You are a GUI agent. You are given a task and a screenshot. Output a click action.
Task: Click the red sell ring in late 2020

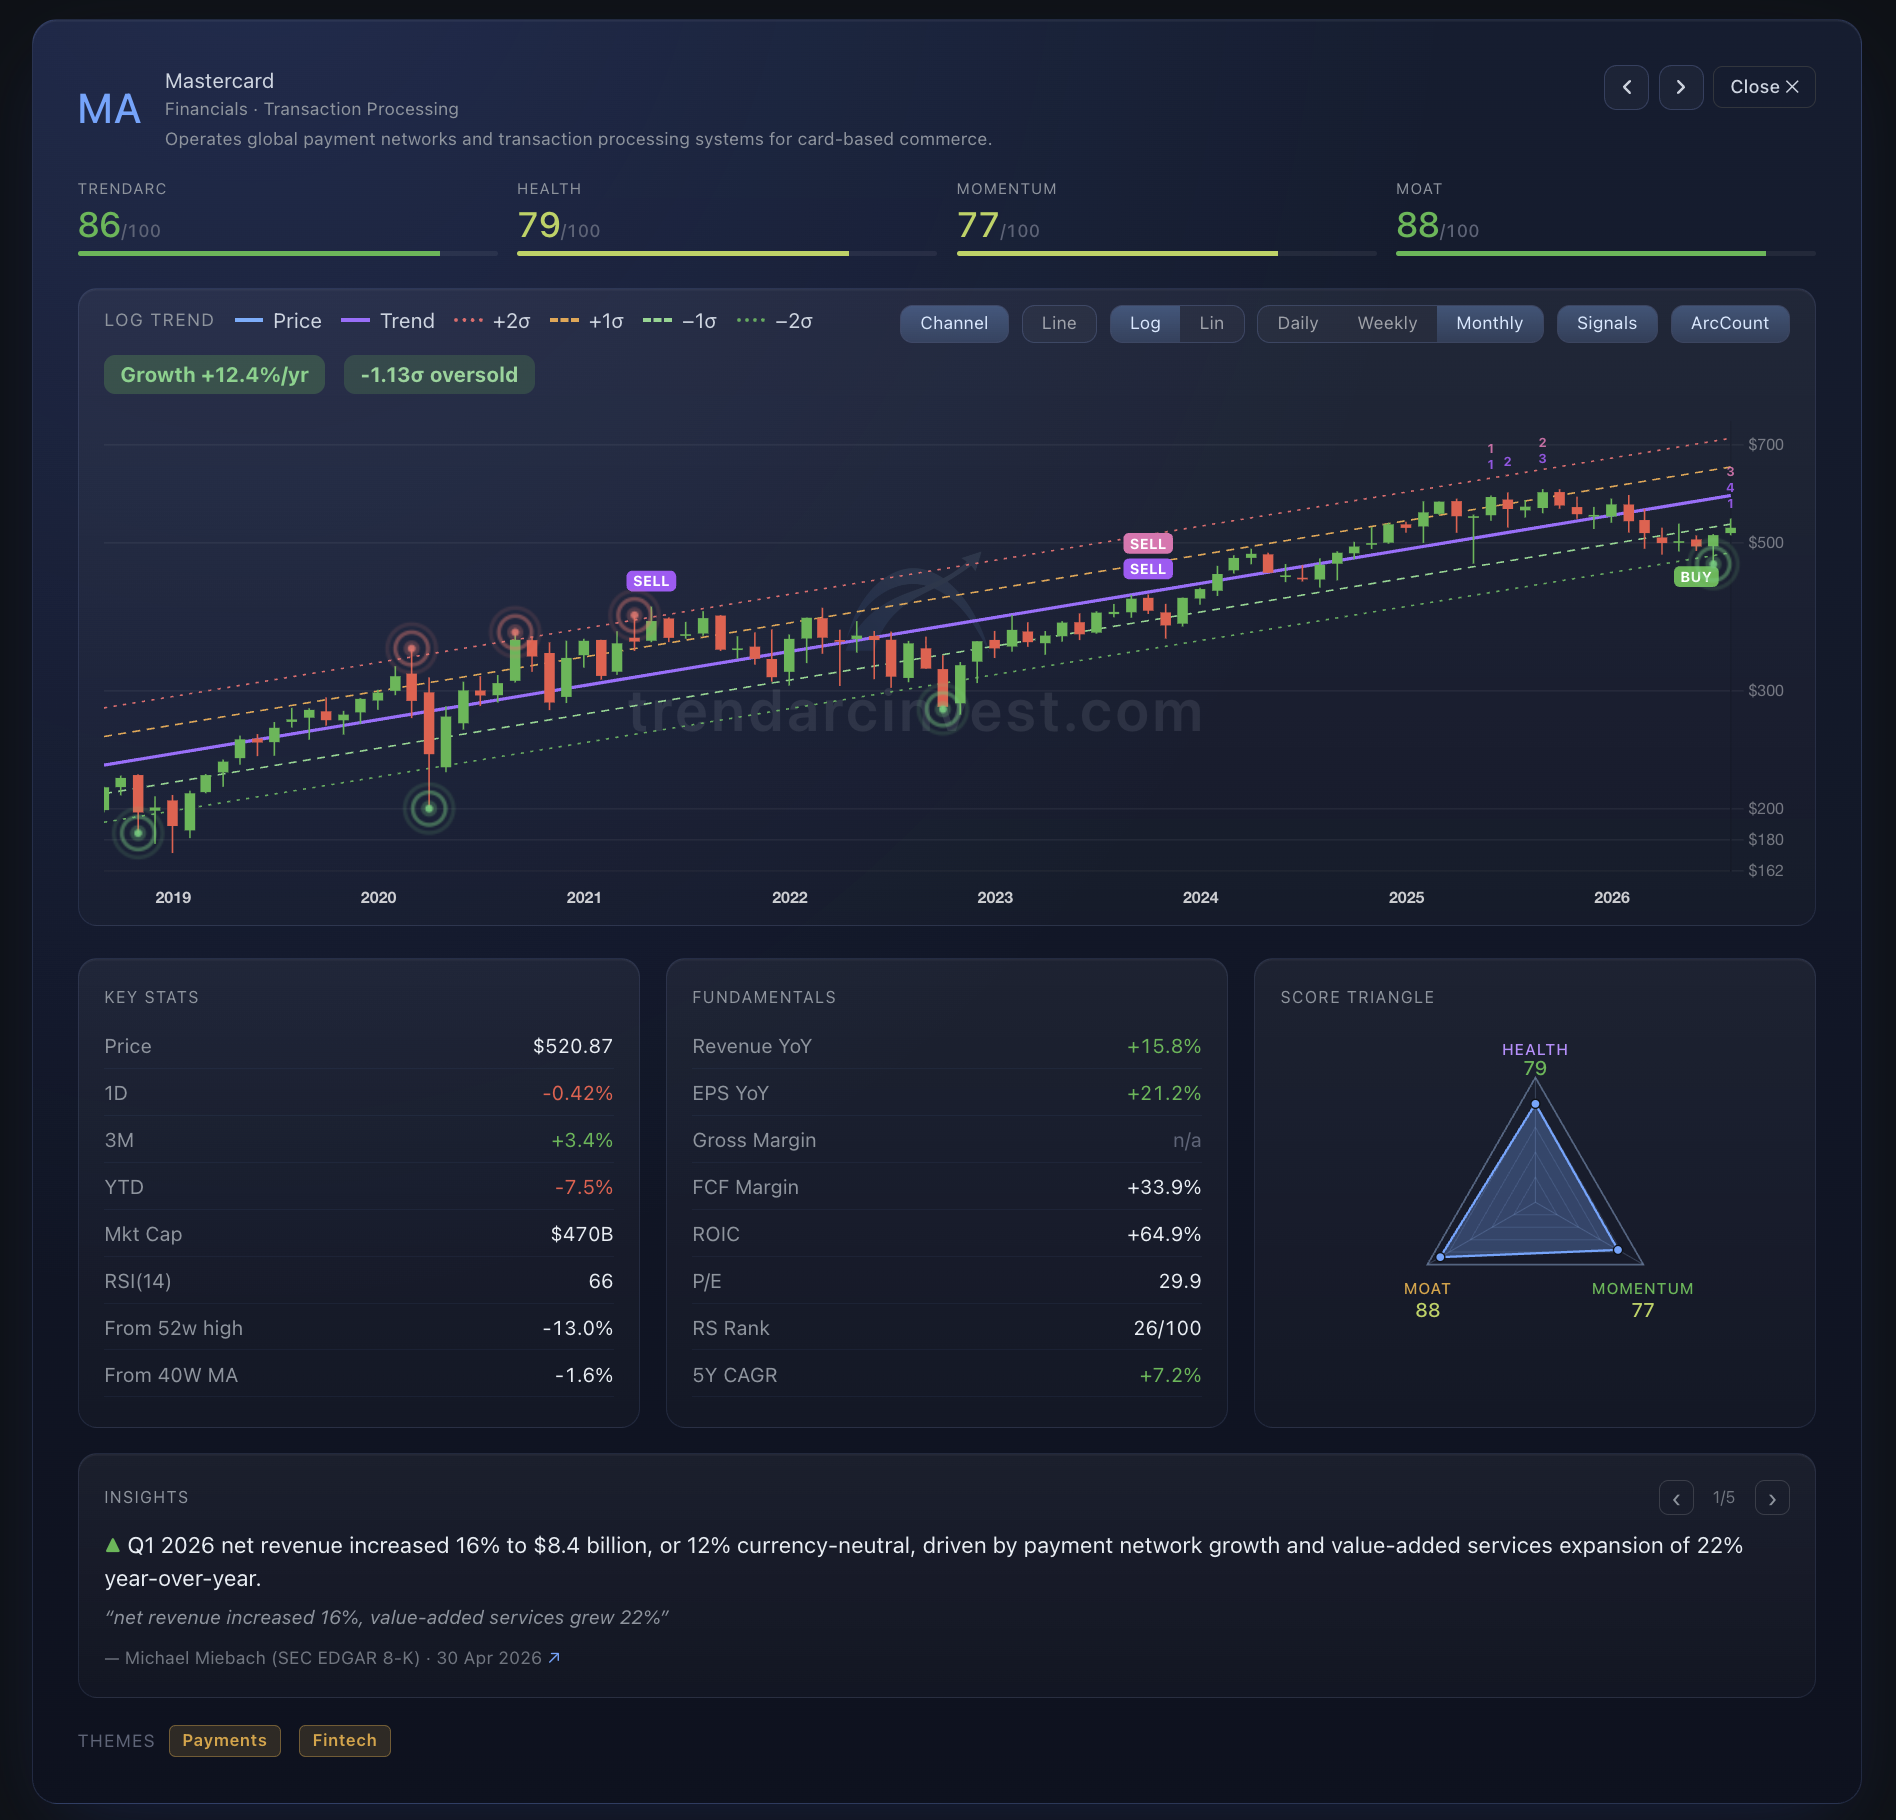[515, 632]
